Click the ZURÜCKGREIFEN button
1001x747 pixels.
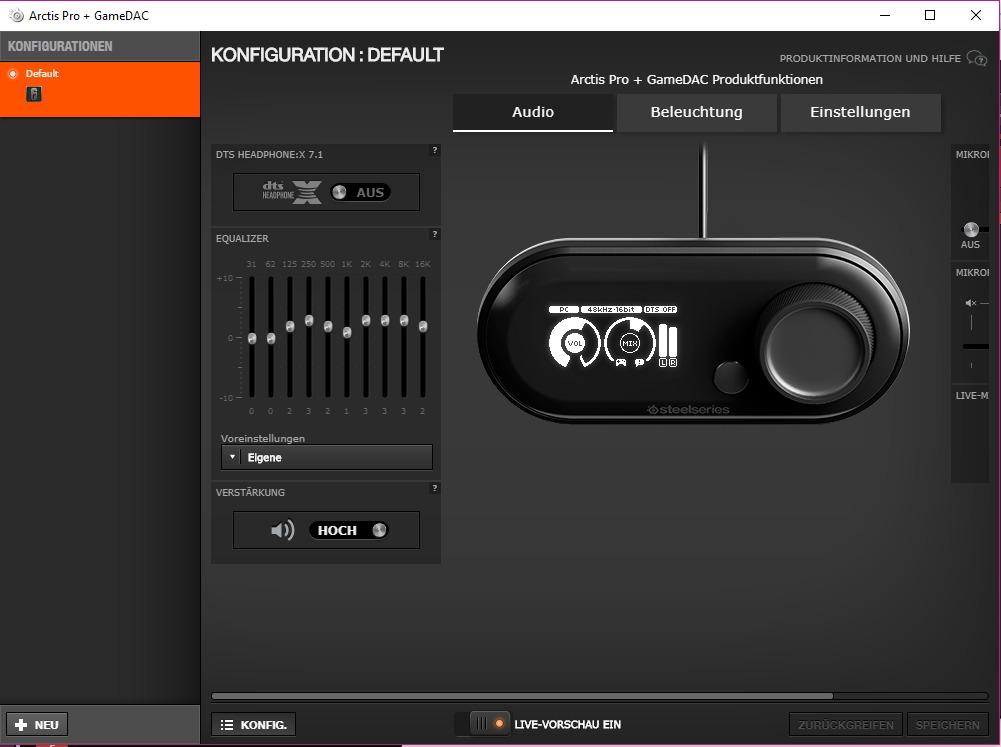pyautogui.click(x=846, y=725)
